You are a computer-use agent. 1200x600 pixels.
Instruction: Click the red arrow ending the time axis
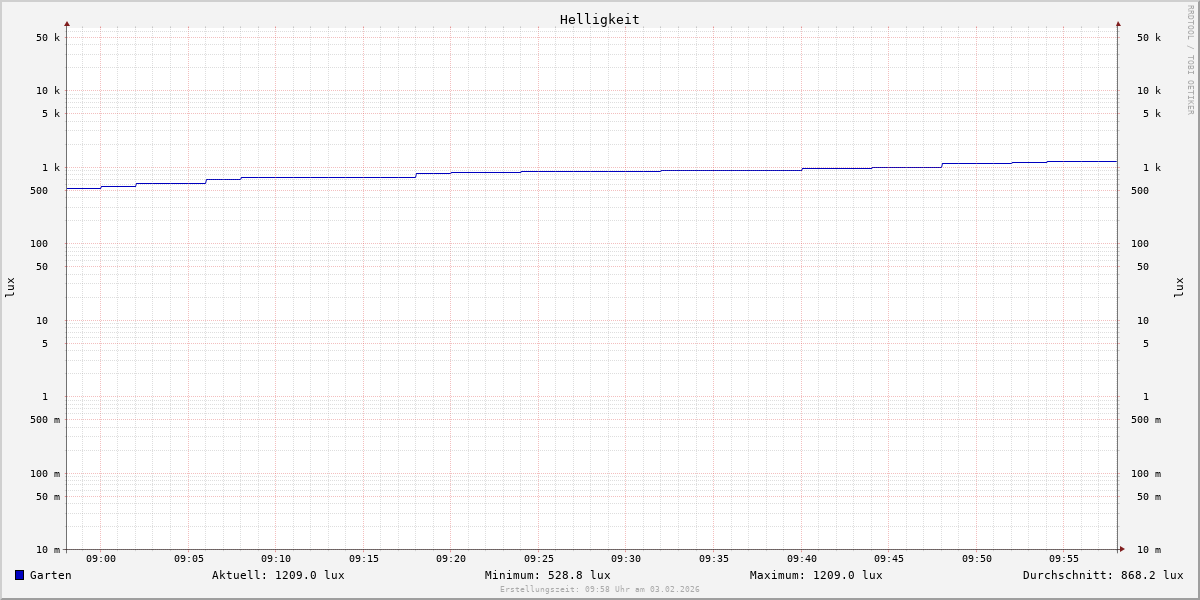(1122, 549)
